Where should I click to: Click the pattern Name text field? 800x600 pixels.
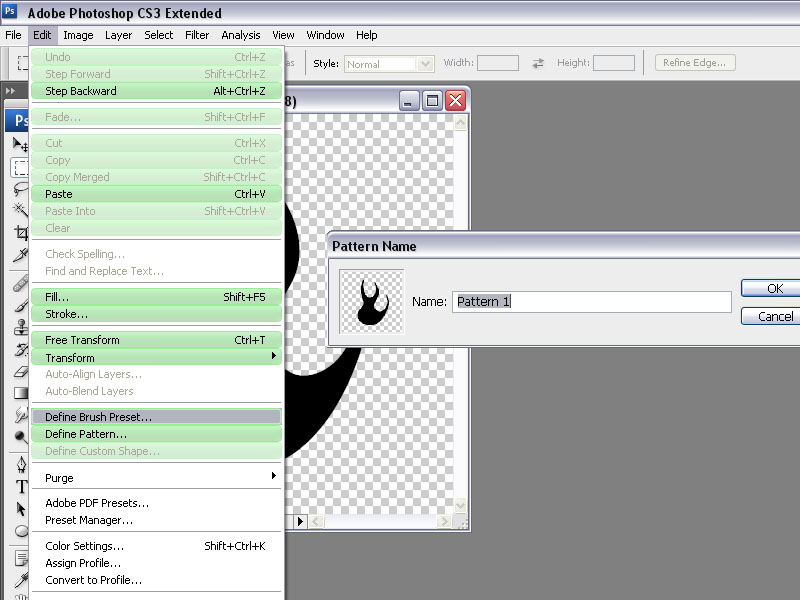[x=591, y=301]
